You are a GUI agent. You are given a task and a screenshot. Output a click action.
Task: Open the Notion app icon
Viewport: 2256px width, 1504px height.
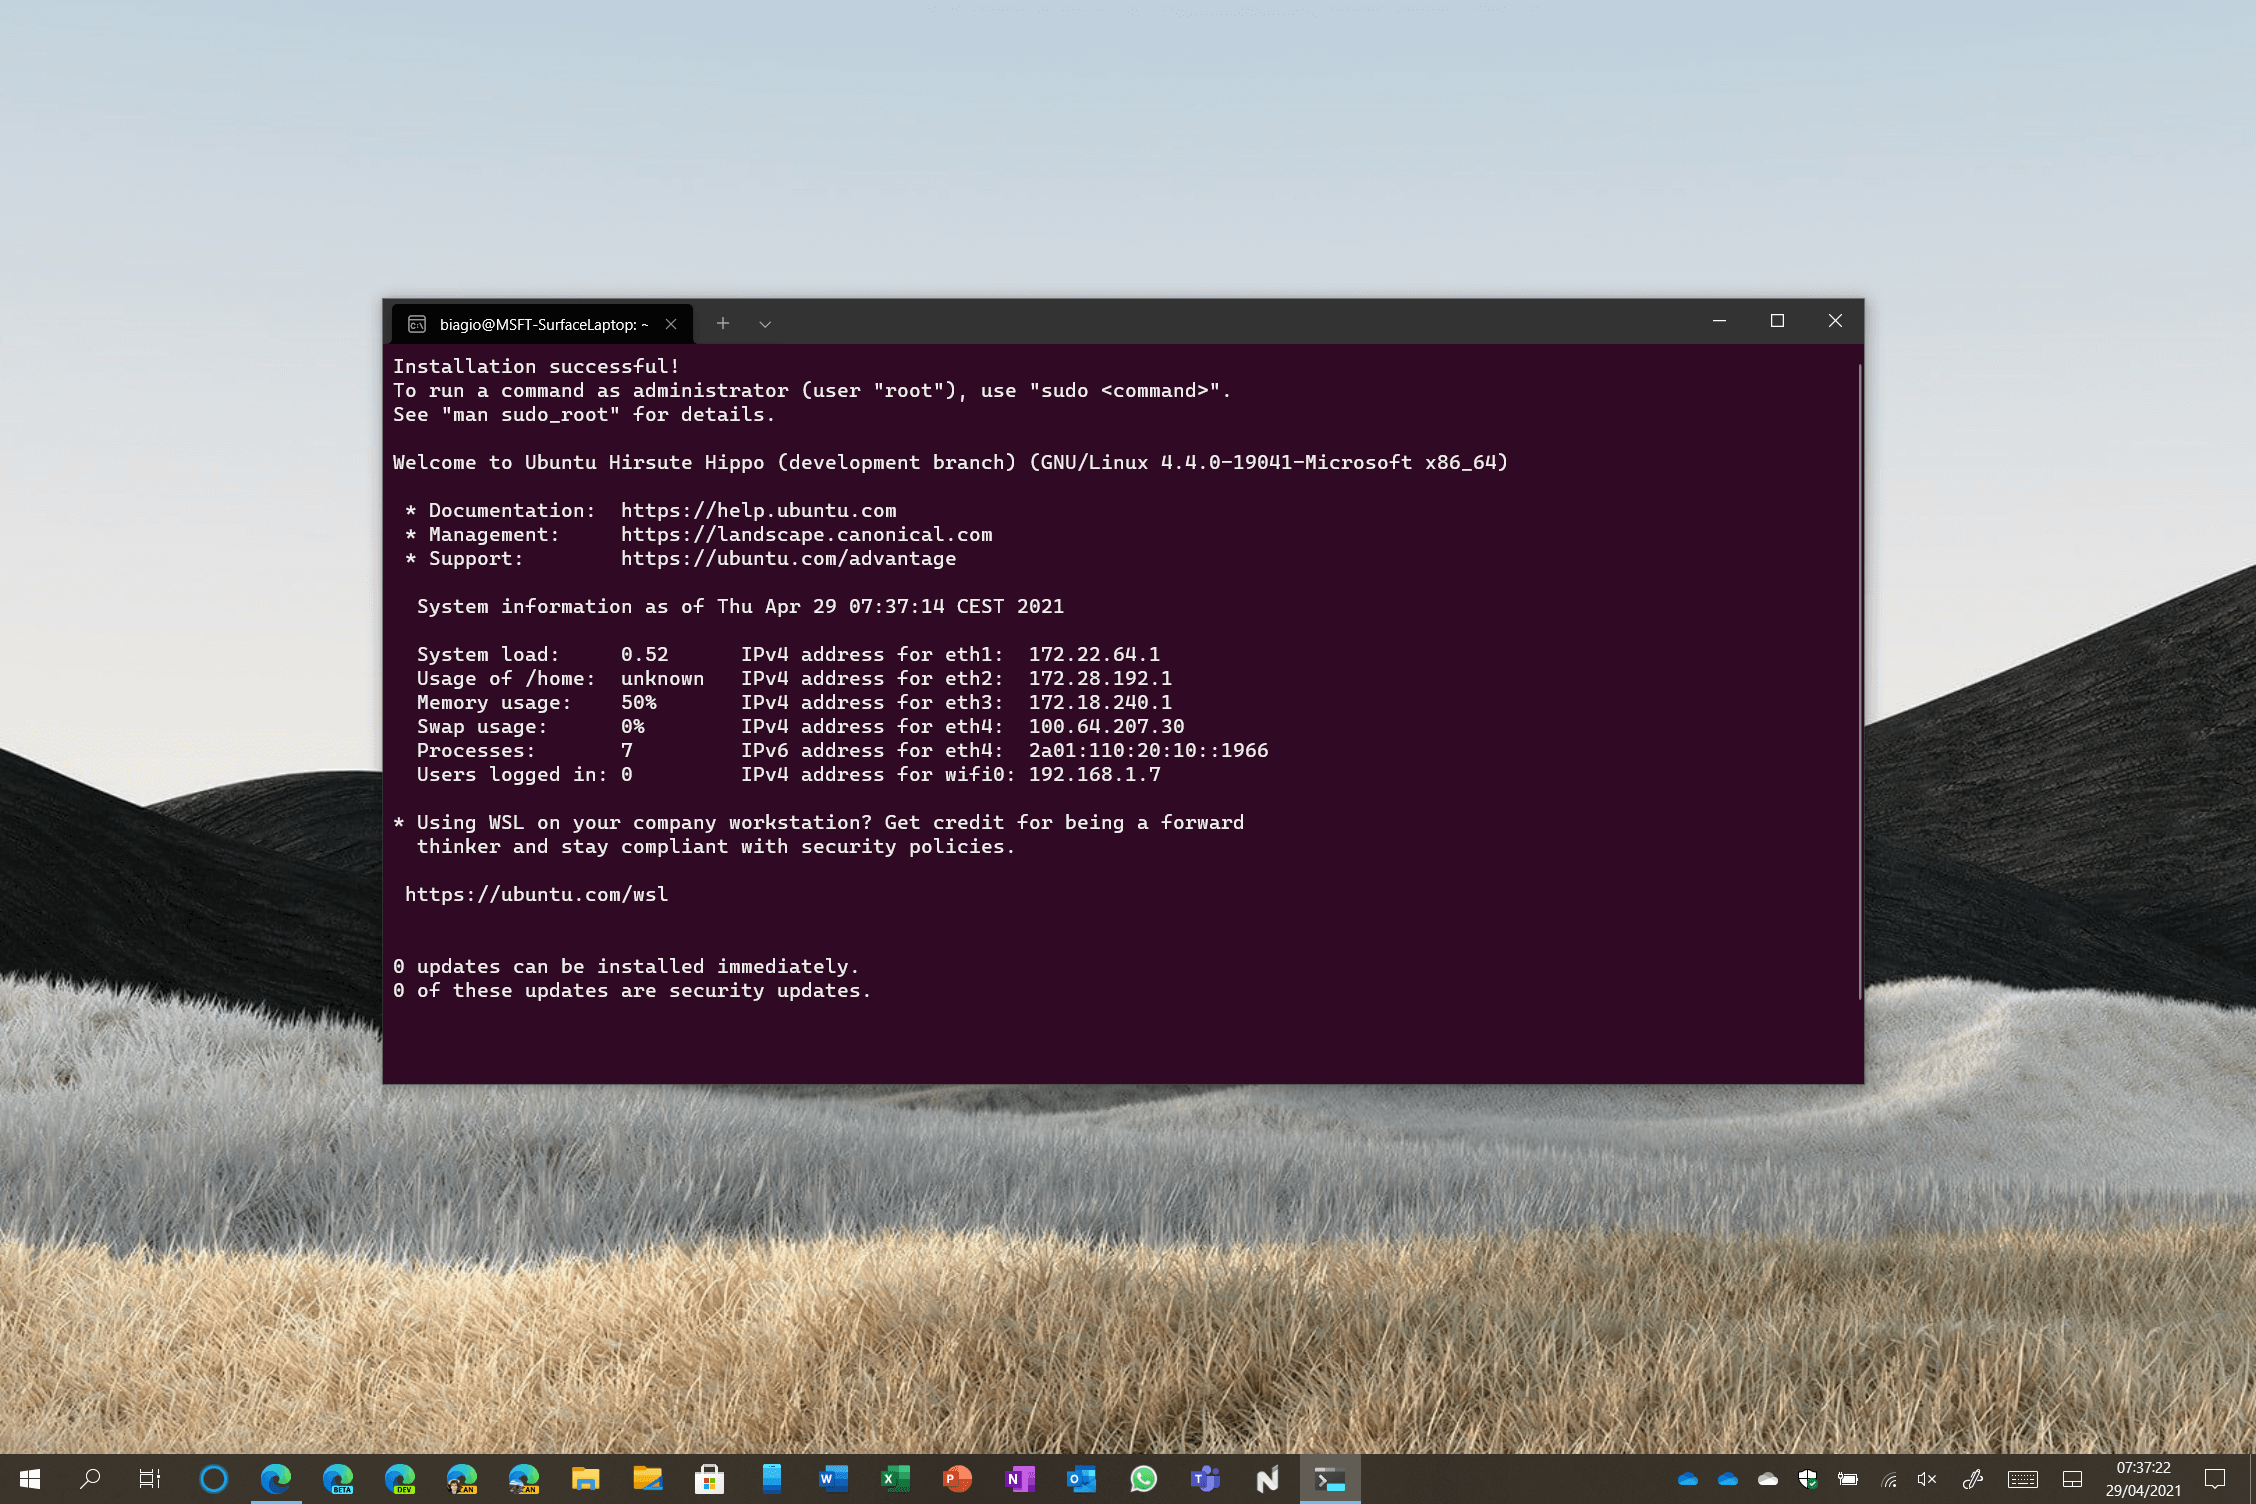1268,1478
